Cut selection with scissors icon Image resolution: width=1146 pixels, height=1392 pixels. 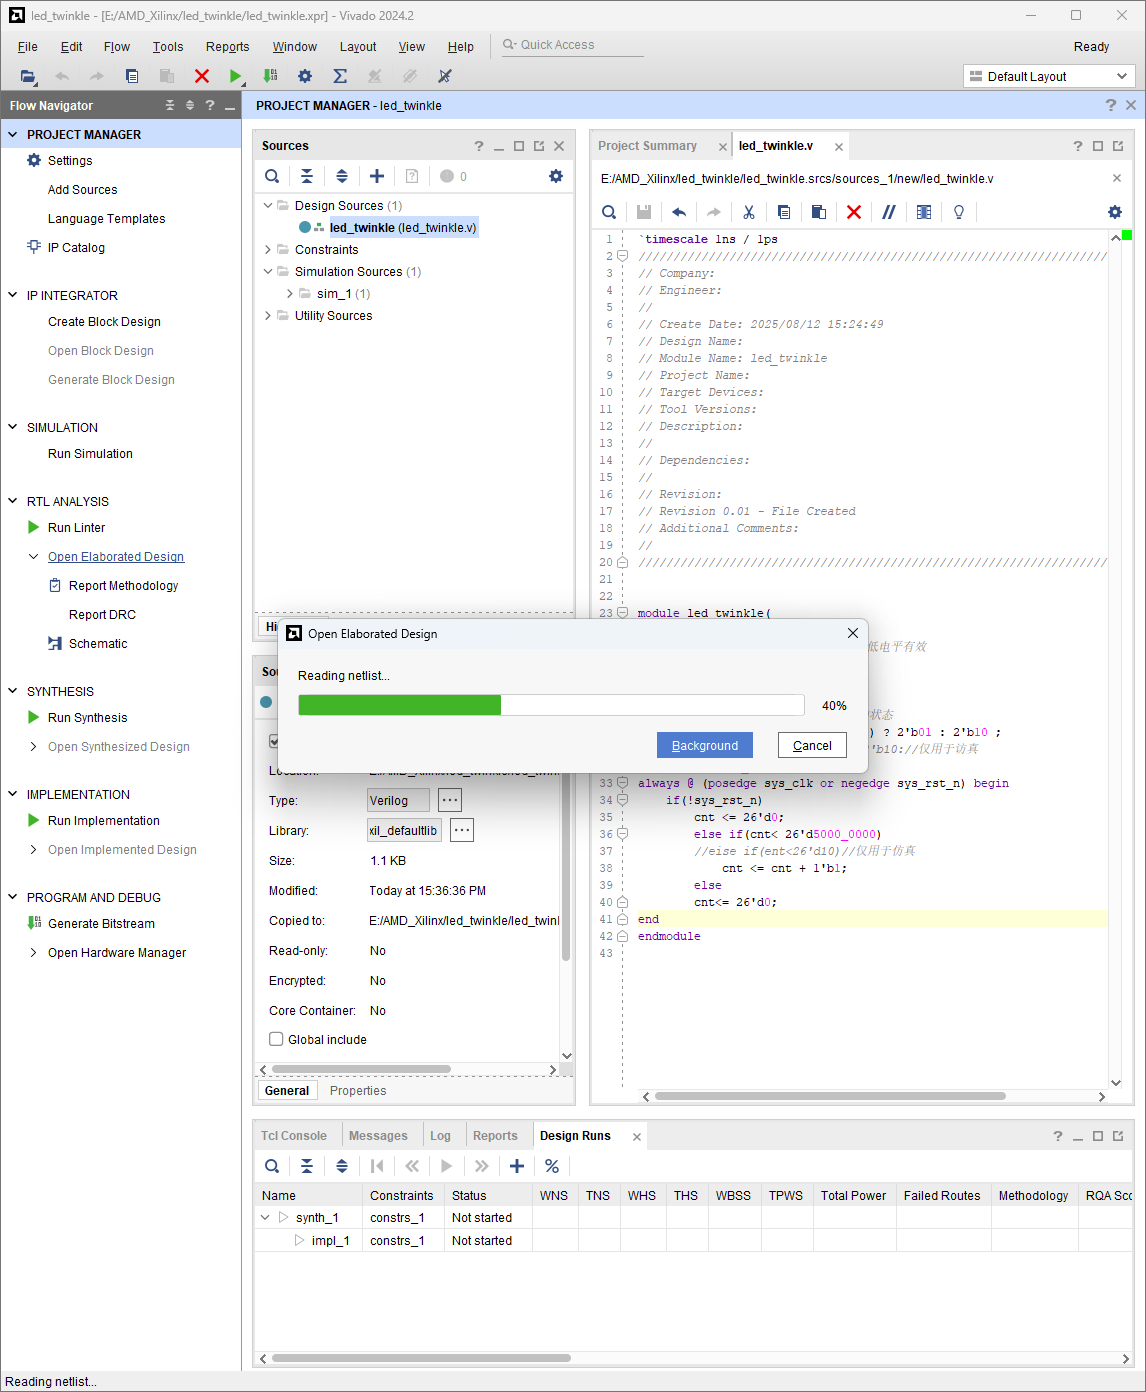pyautogui.click(x=749, y=212)
